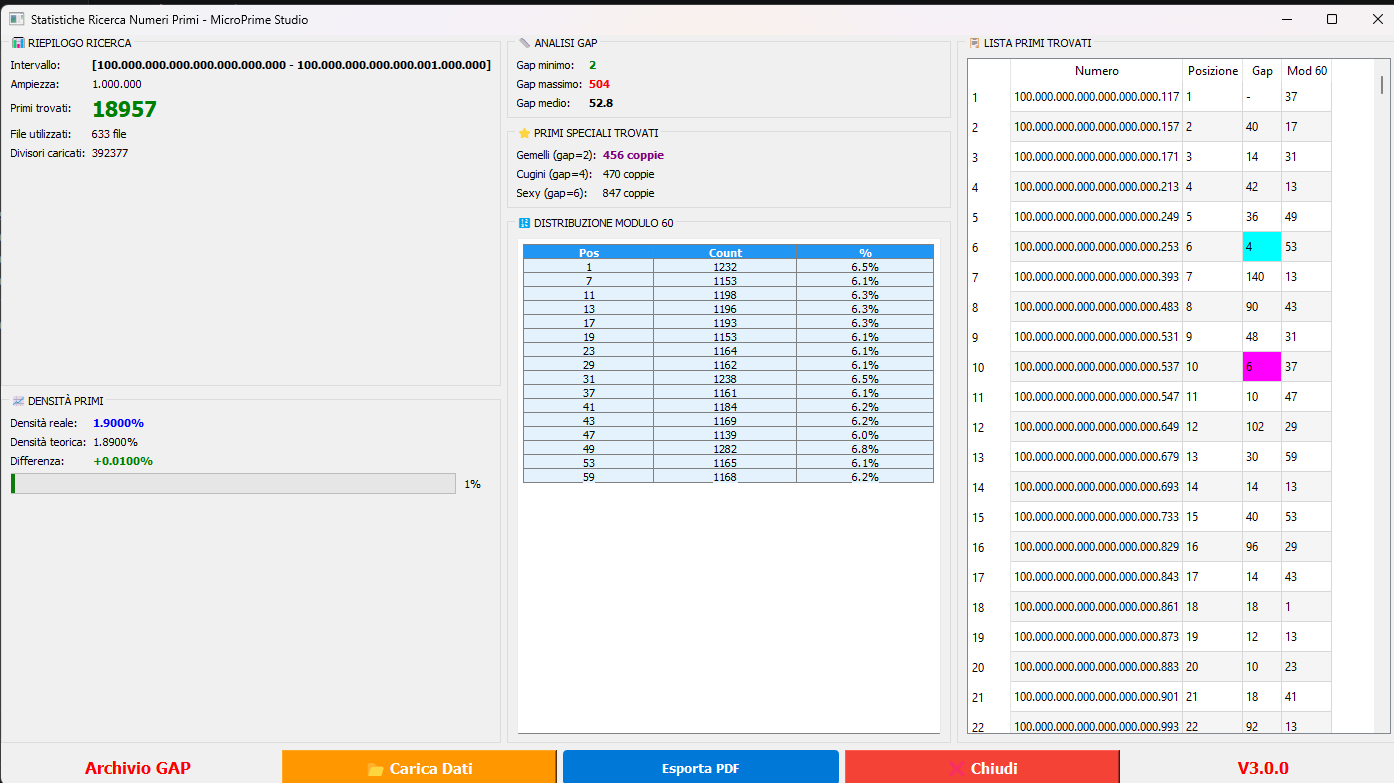Click the Posizione column header
Screen dimensions: 1394x783
tap(1213, 71)
